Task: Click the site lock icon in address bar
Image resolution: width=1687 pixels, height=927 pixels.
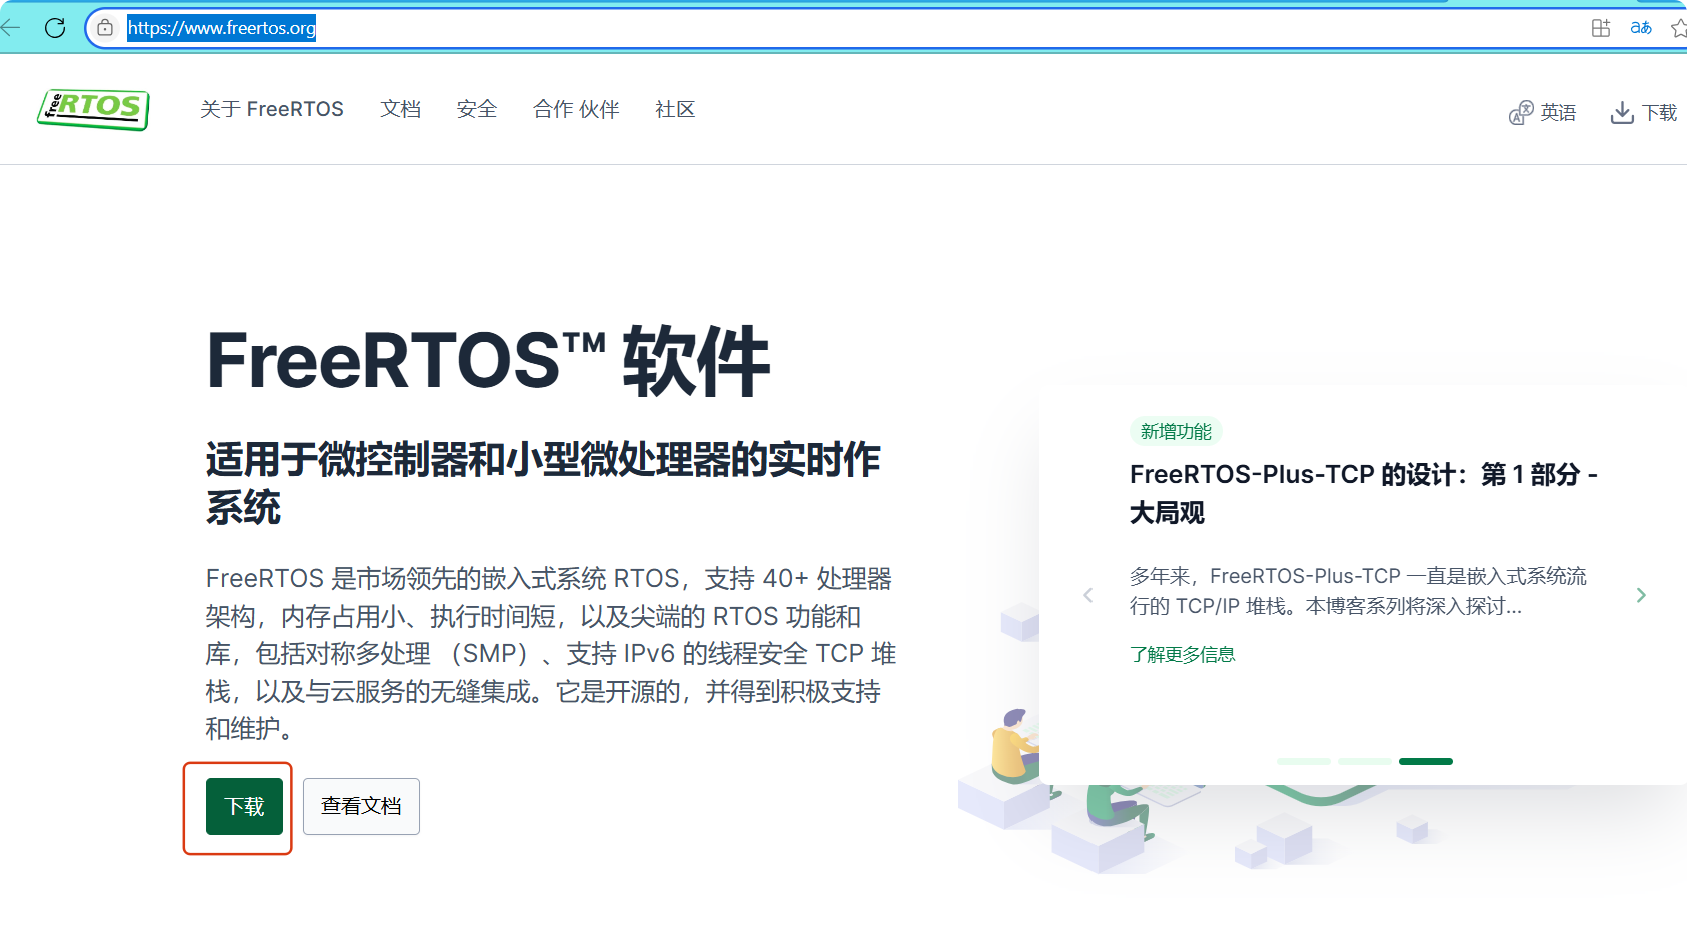Action: click(x=105, y=28)
